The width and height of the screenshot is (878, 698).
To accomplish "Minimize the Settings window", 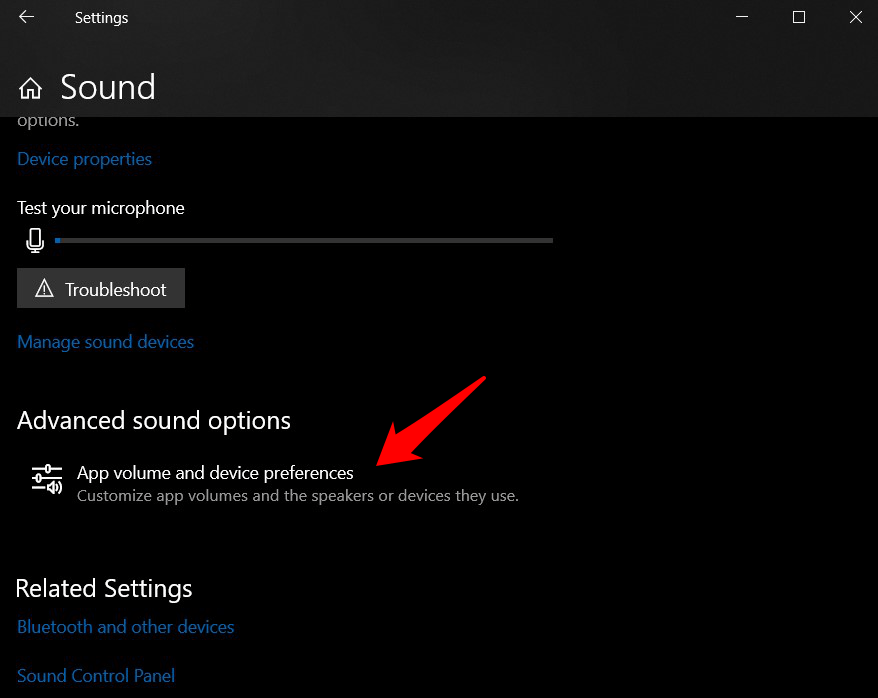I will click(x=741, y=17).
